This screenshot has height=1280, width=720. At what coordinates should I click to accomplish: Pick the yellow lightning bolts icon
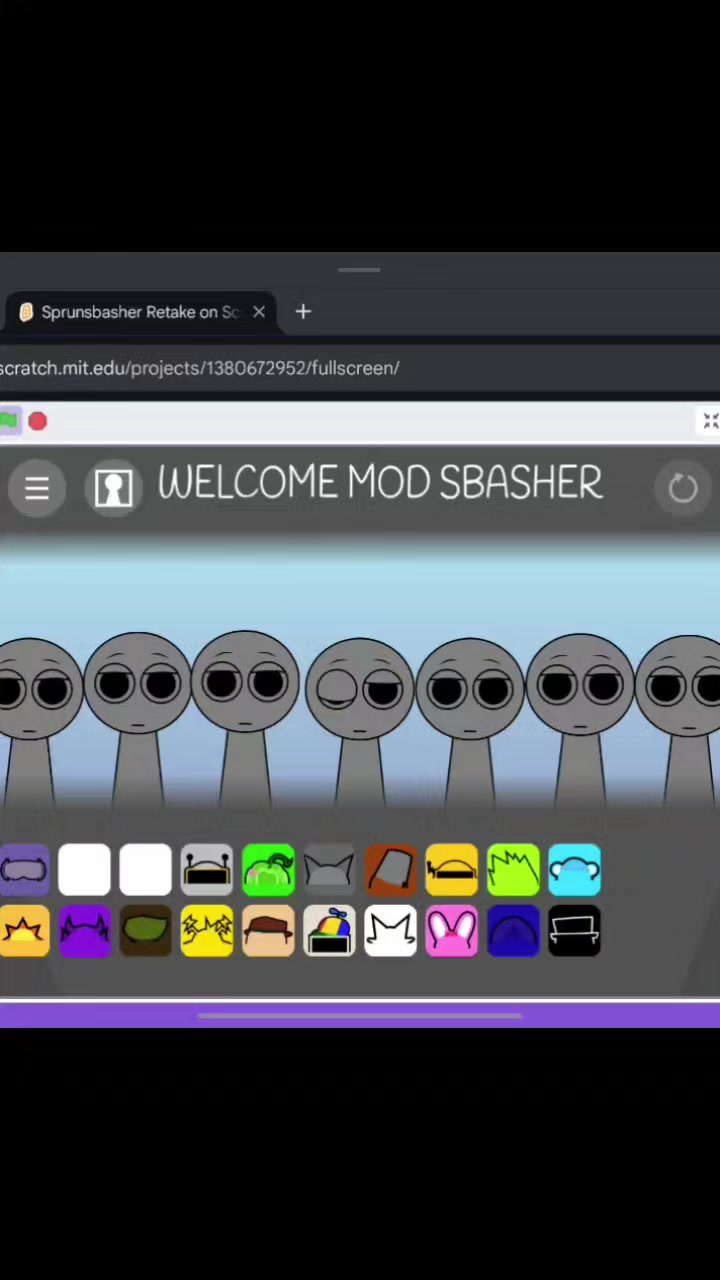tap(207, 931)
